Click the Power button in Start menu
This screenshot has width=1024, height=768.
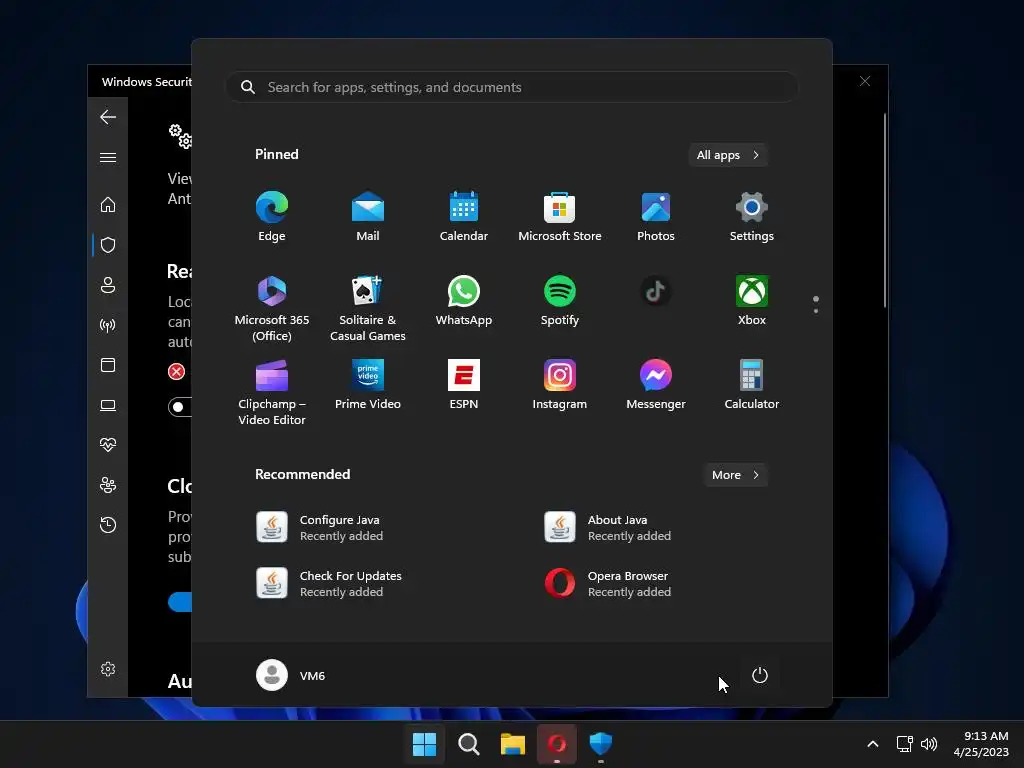[760, 675]
